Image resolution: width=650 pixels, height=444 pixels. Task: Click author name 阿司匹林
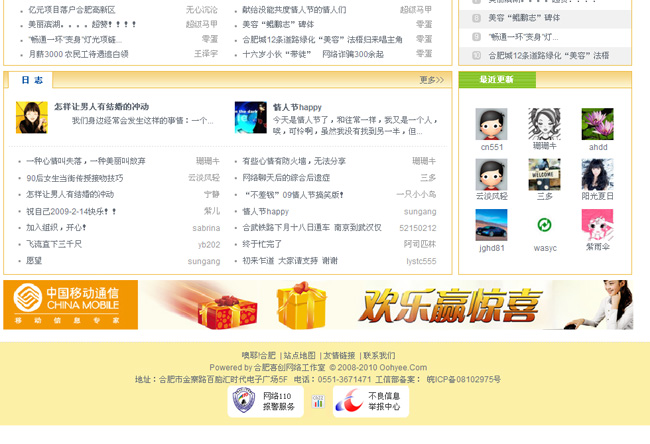420,244
